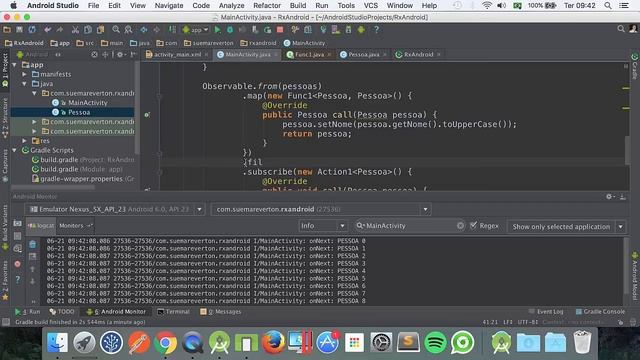The height and width of the screenshot is (360, 640).
Task: Collapse the java folder node
Action: [x=24, y=84]
